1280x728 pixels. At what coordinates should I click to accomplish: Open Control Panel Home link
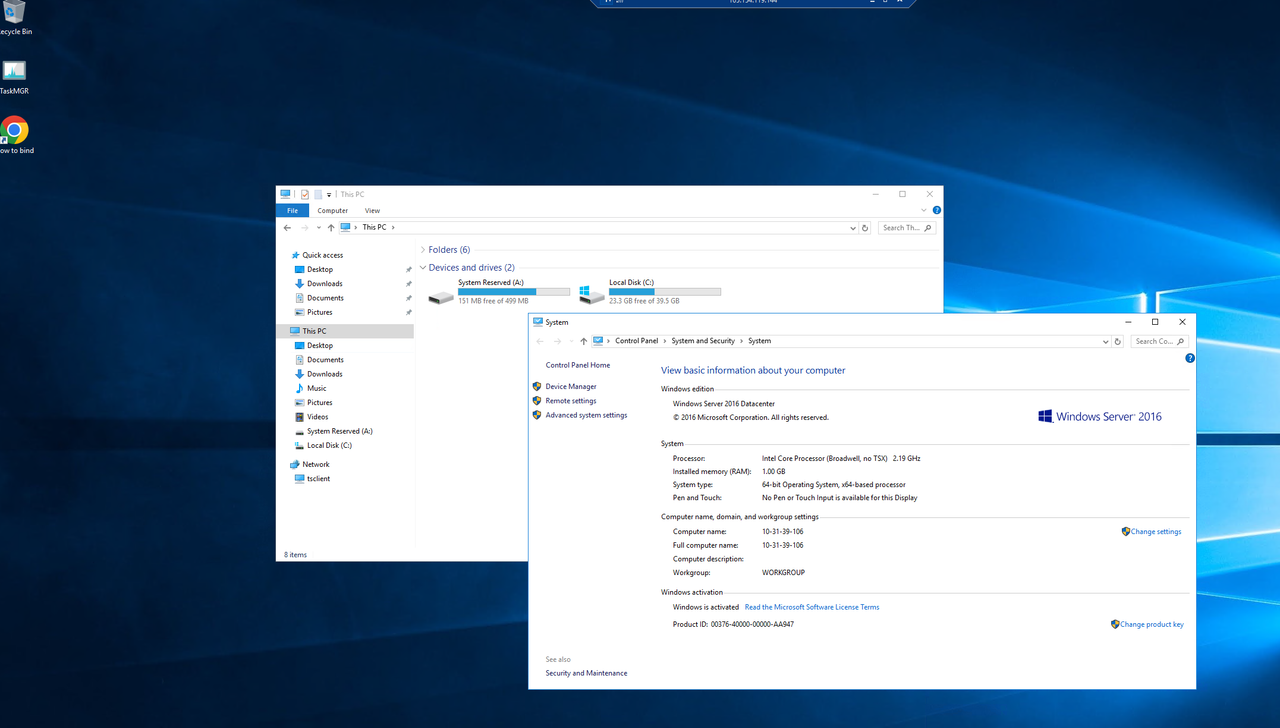tap(578, 365)
